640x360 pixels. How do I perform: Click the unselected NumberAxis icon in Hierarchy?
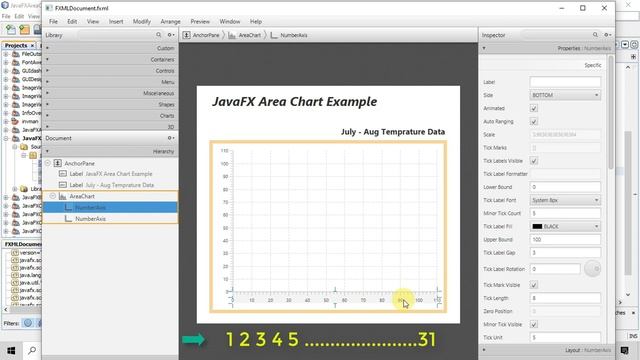pyautogui.click(x=68, y=219)
